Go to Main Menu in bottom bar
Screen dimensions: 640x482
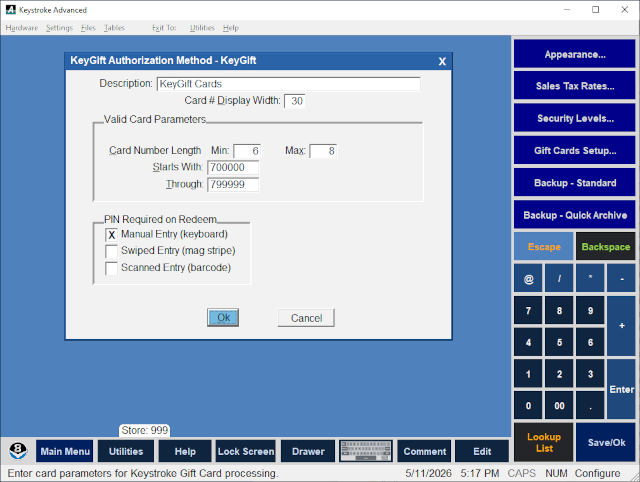click(x=64, y=451)
